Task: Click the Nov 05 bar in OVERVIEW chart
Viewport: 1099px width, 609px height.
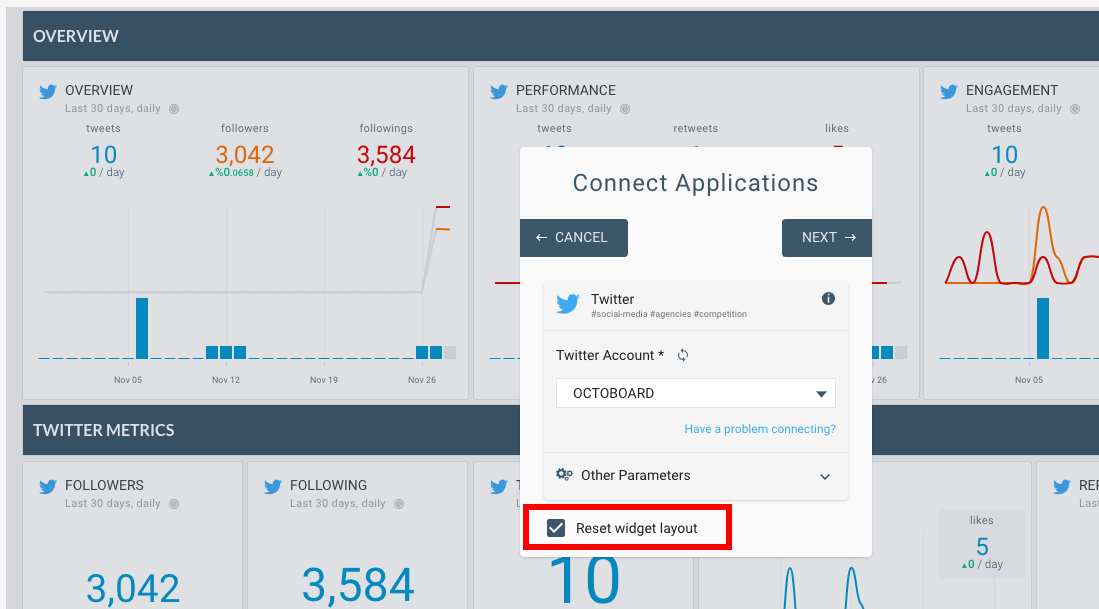Action: pyautogui.click(x=142, y=329)
